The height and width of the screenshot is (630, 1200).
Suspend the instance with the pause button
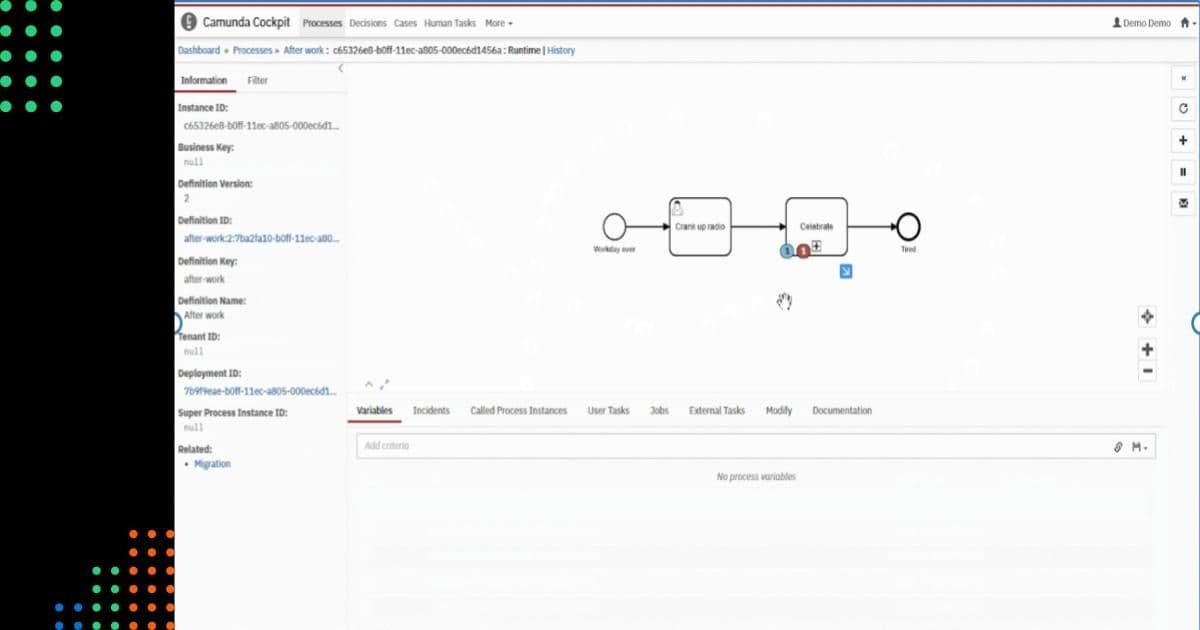pos(1183,172)
